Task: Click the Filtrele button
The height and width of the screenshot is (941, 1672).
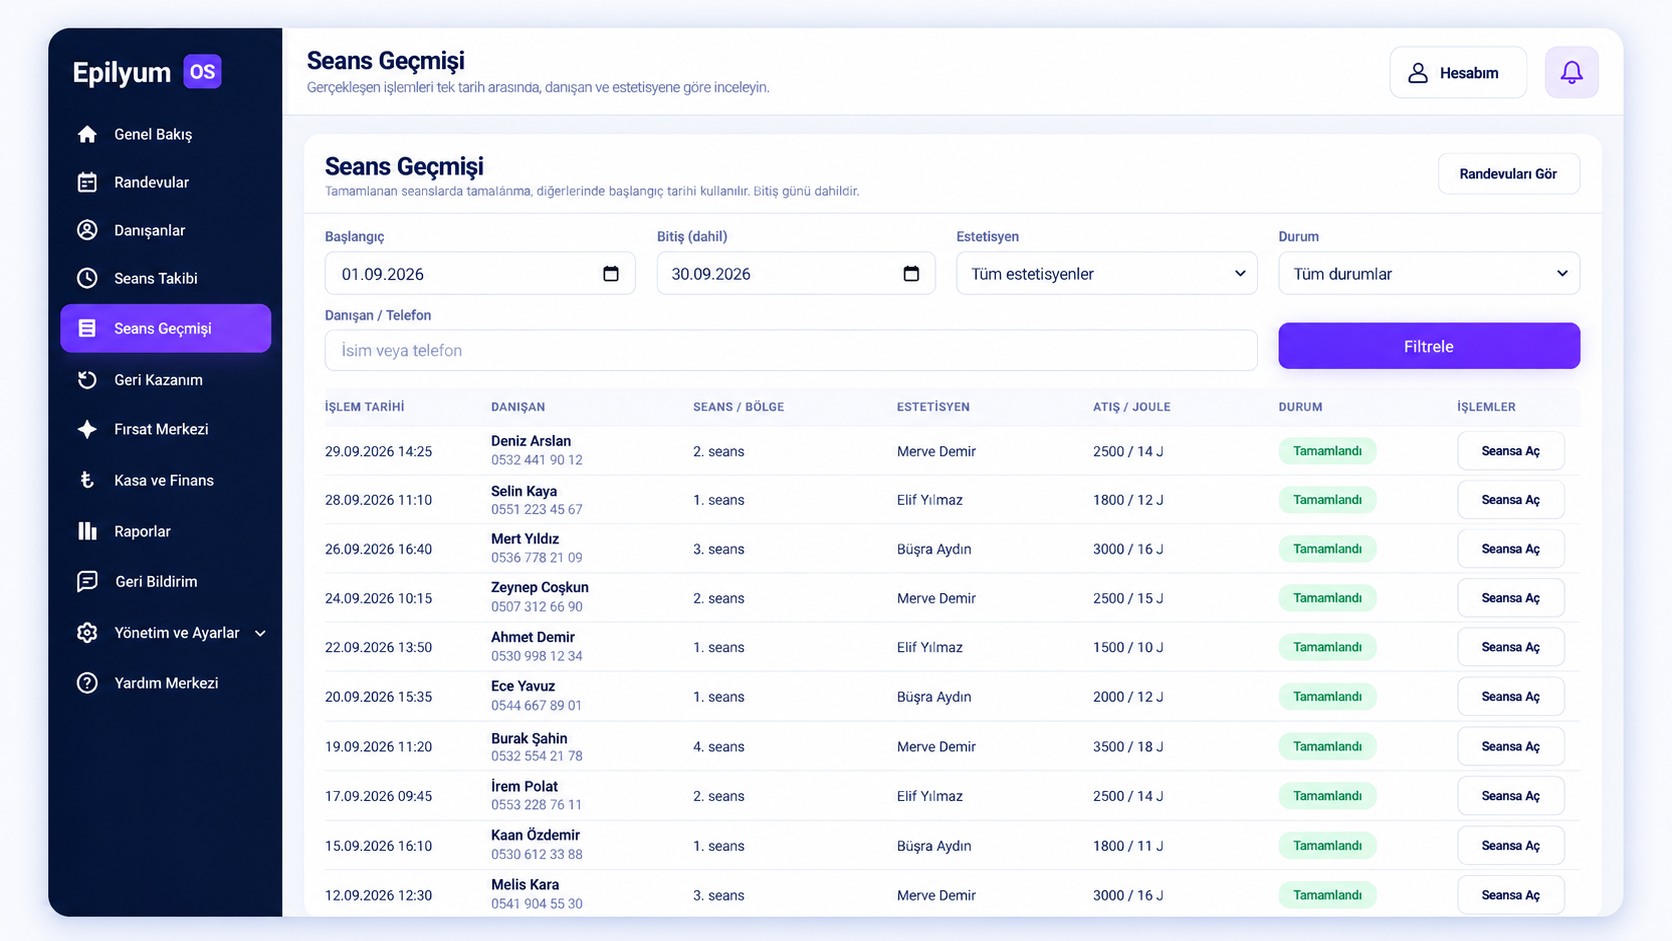Action: (1429, 346)
